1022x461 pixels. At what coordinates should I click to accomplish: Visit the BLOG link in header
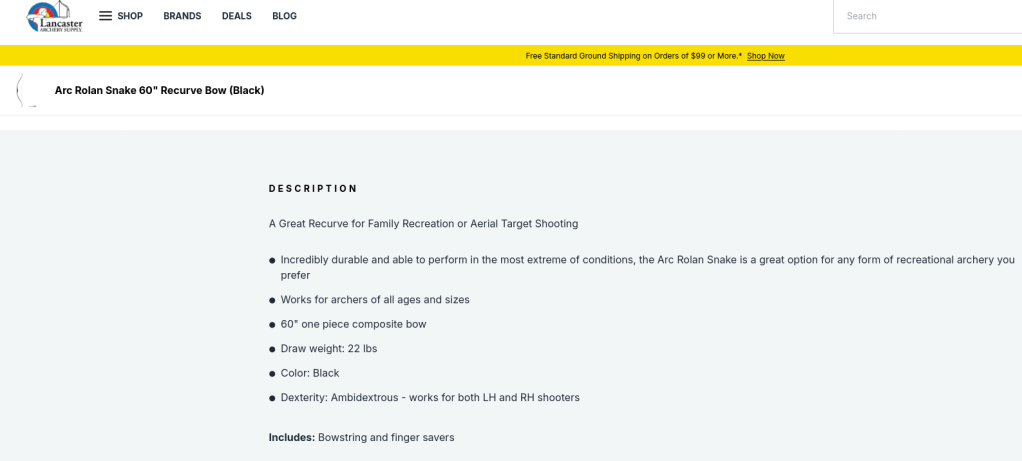coord(284,16)
